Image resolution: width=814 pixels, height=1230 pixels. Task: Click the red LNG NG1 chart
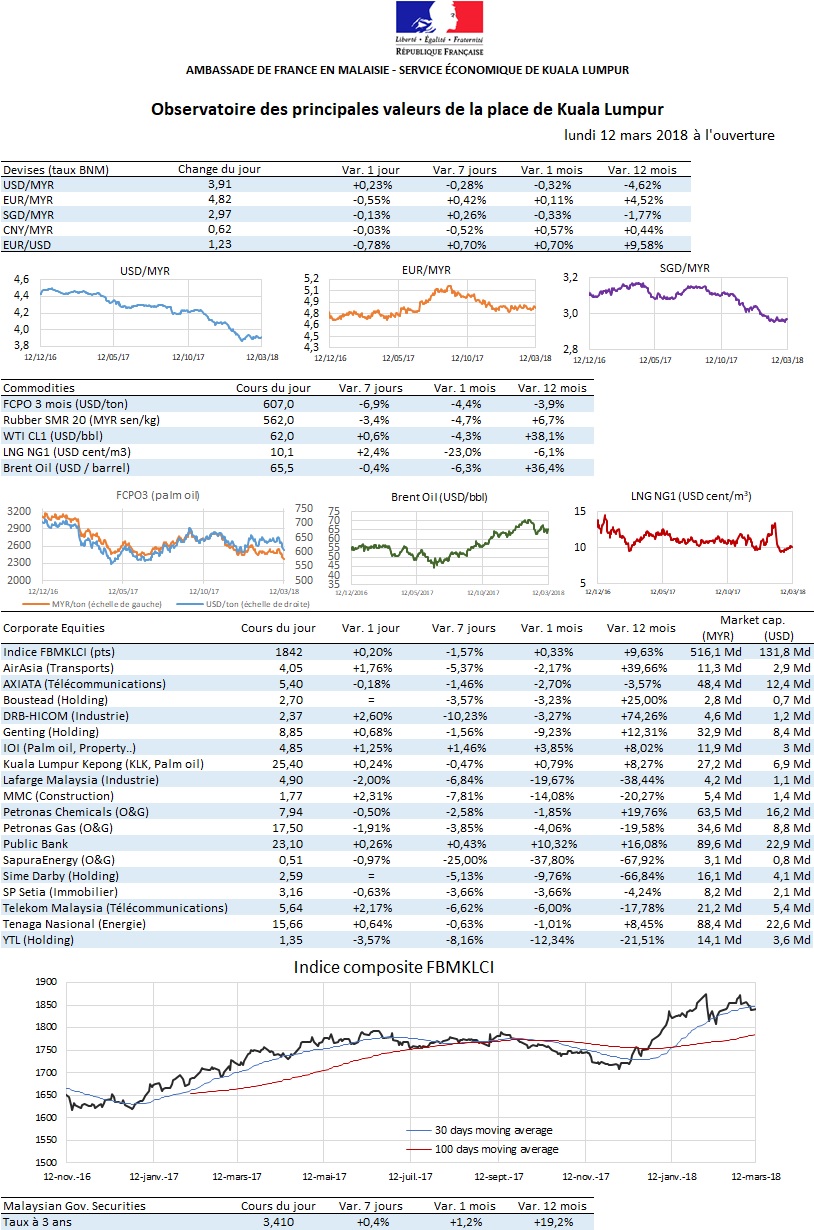pos(687,545)
